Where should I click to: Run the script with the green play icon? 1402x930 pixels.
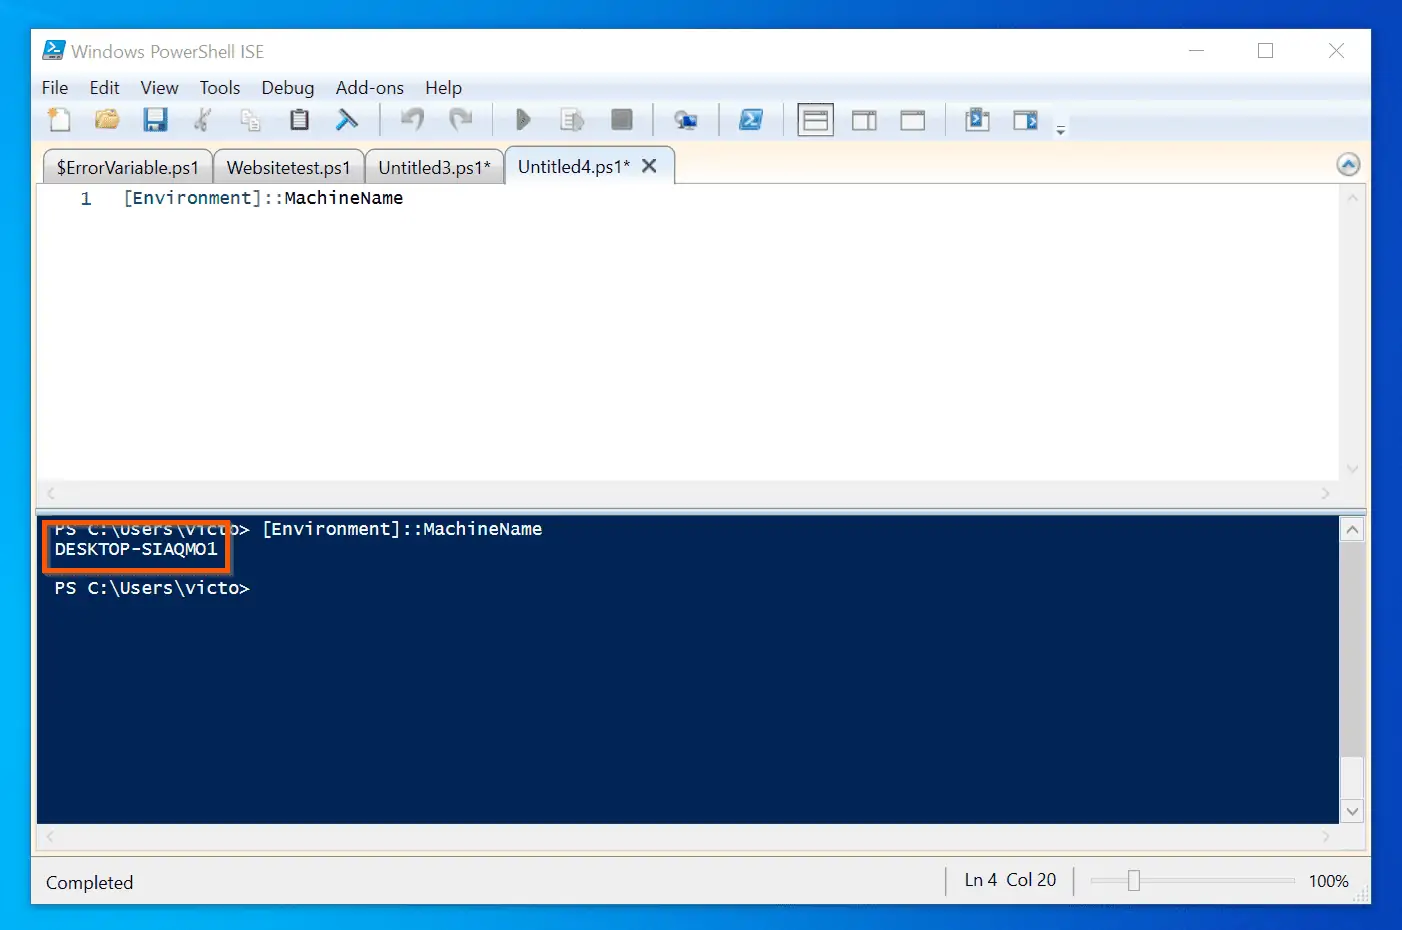(x=523, y=120)
